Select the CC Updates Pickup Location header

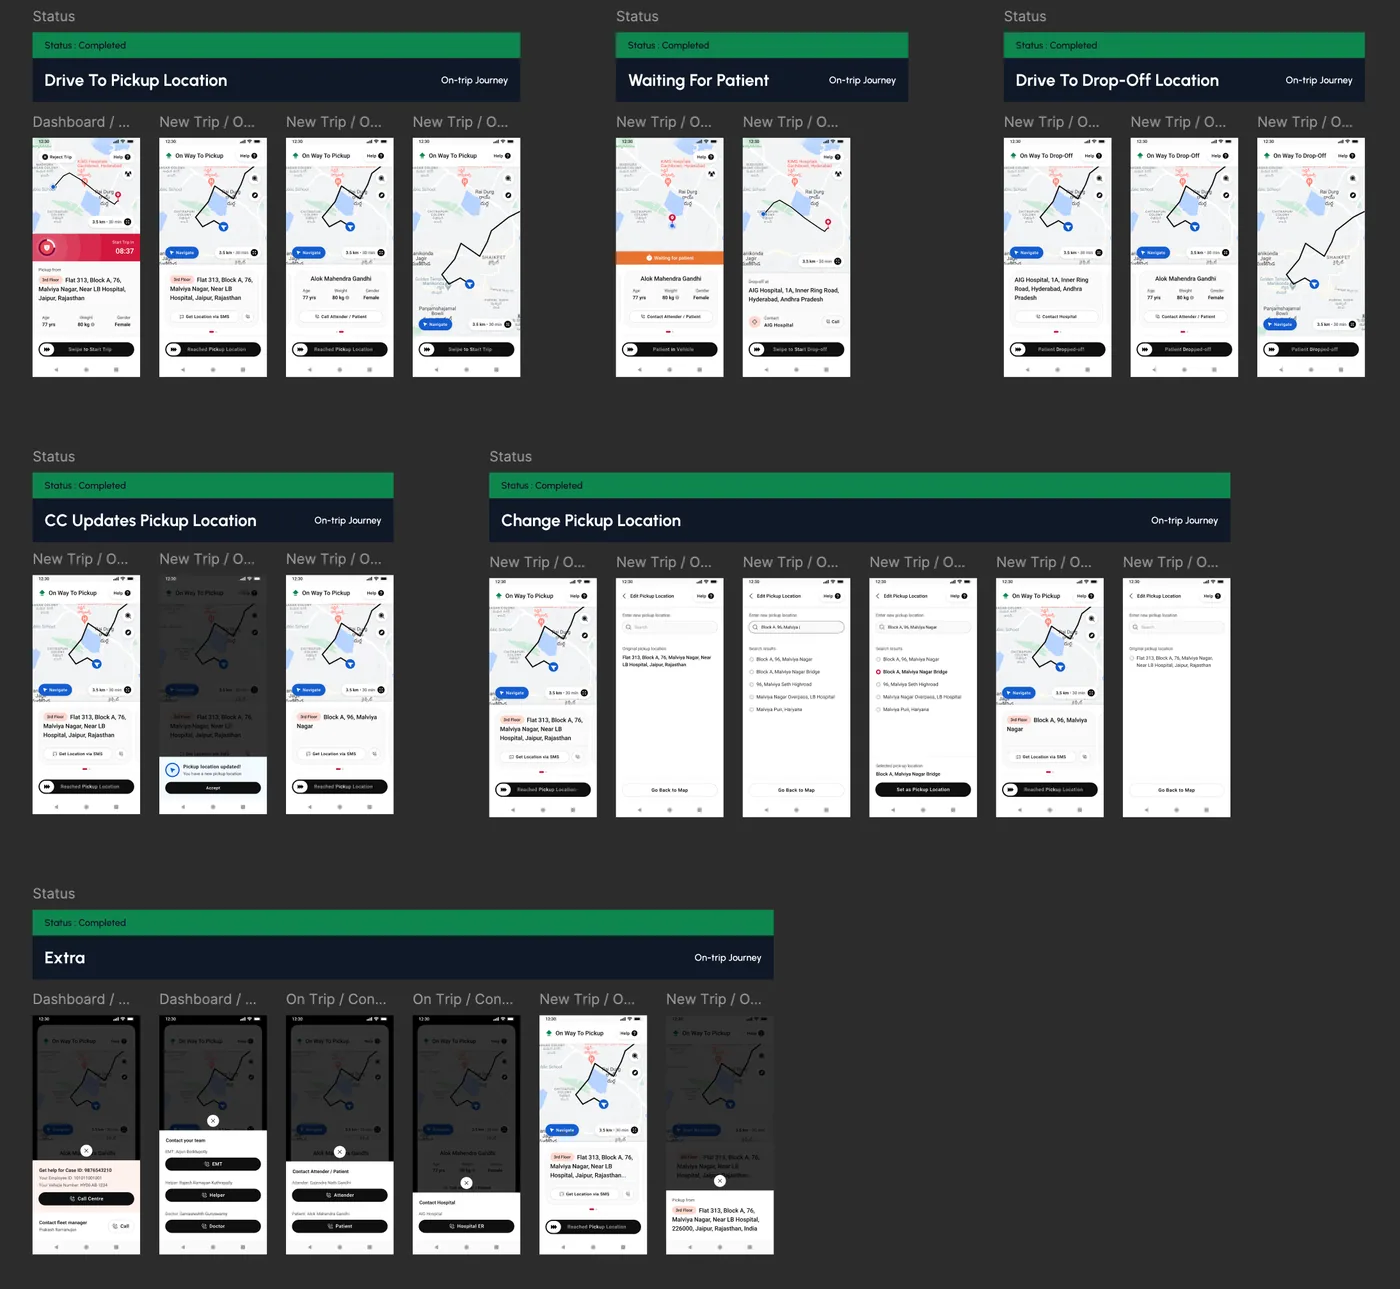pyautogui.click(x=213, y=520)
